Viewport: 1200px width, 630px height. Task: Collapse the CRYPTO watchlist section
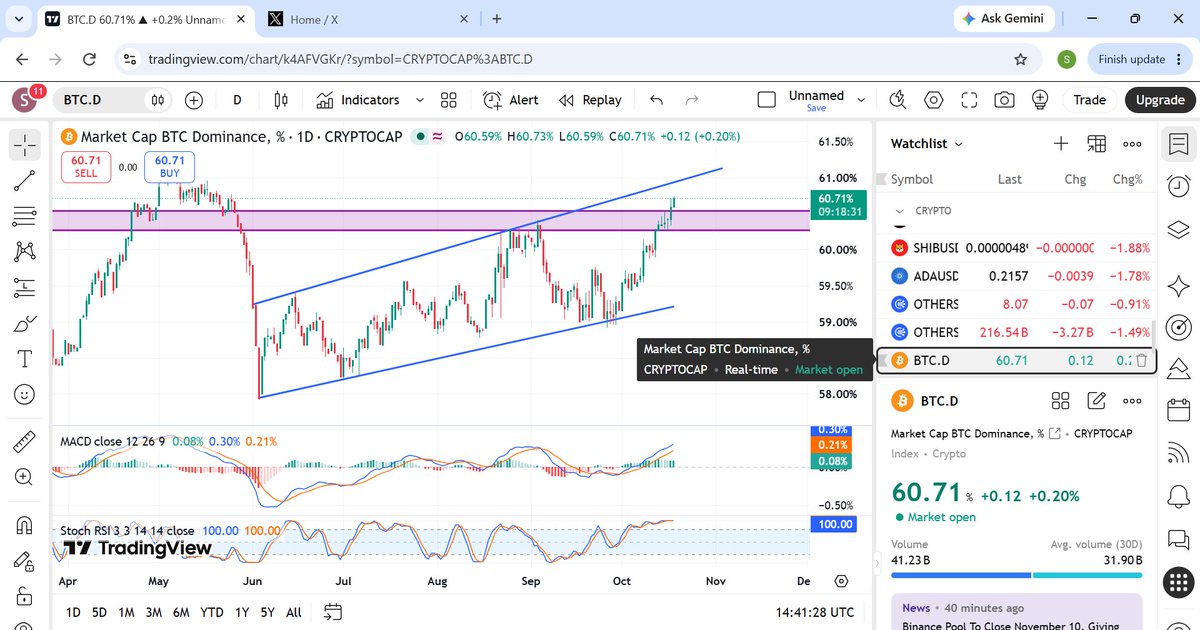[898, 211]
